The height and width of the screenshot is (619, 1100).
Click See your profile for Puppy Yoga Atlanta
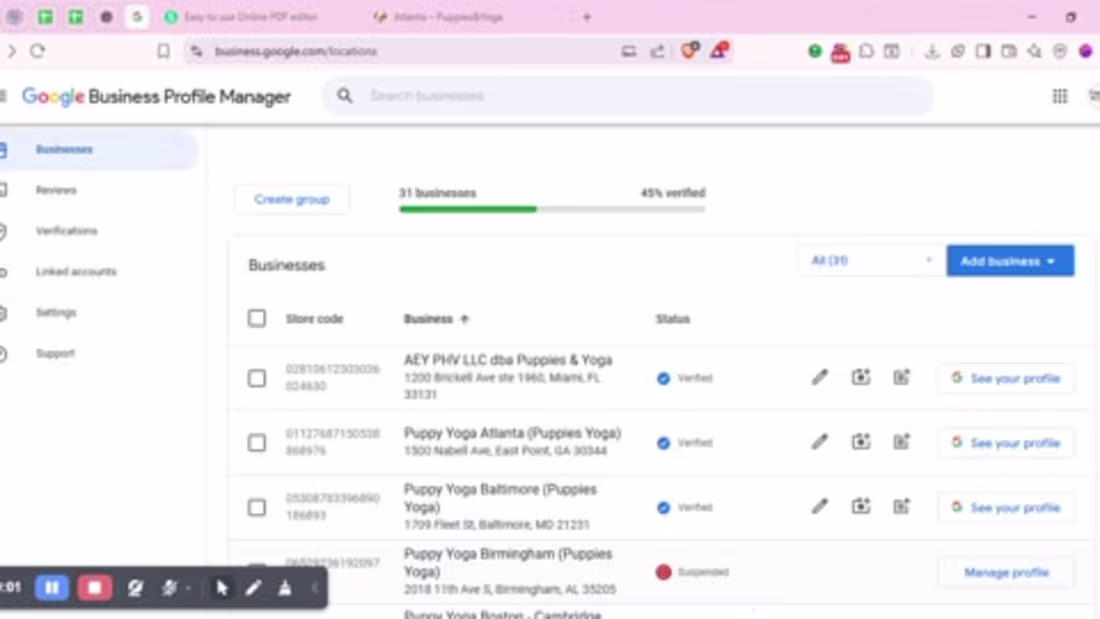point(1005,442)
